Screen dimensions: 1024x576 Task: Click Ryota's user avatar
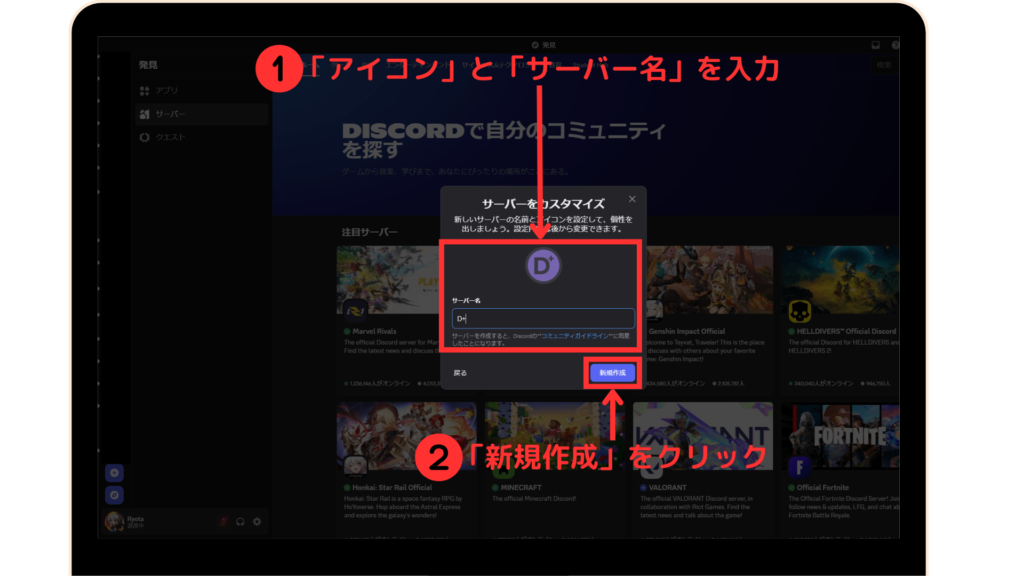pyautogui.click(x=114, y=521)
